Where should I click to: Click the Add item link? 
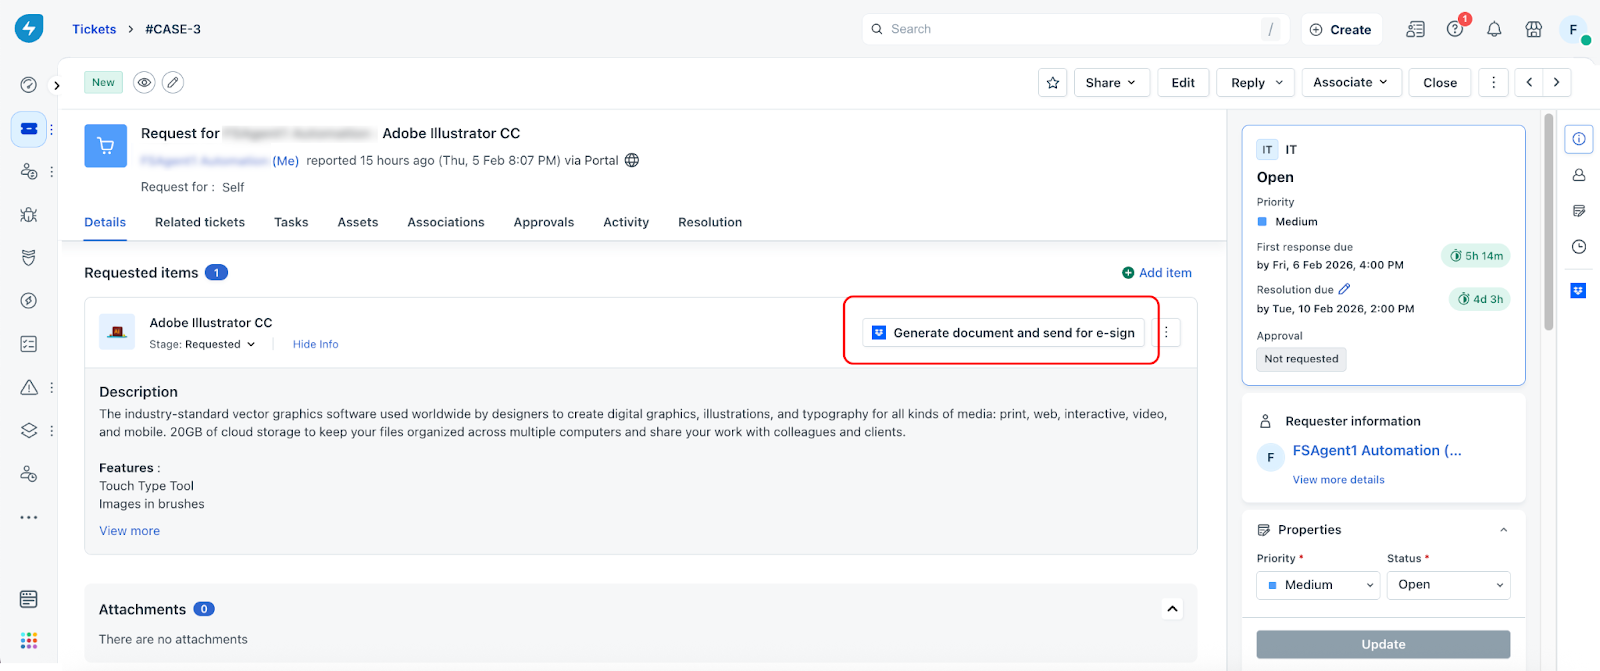pos(1157,273)
